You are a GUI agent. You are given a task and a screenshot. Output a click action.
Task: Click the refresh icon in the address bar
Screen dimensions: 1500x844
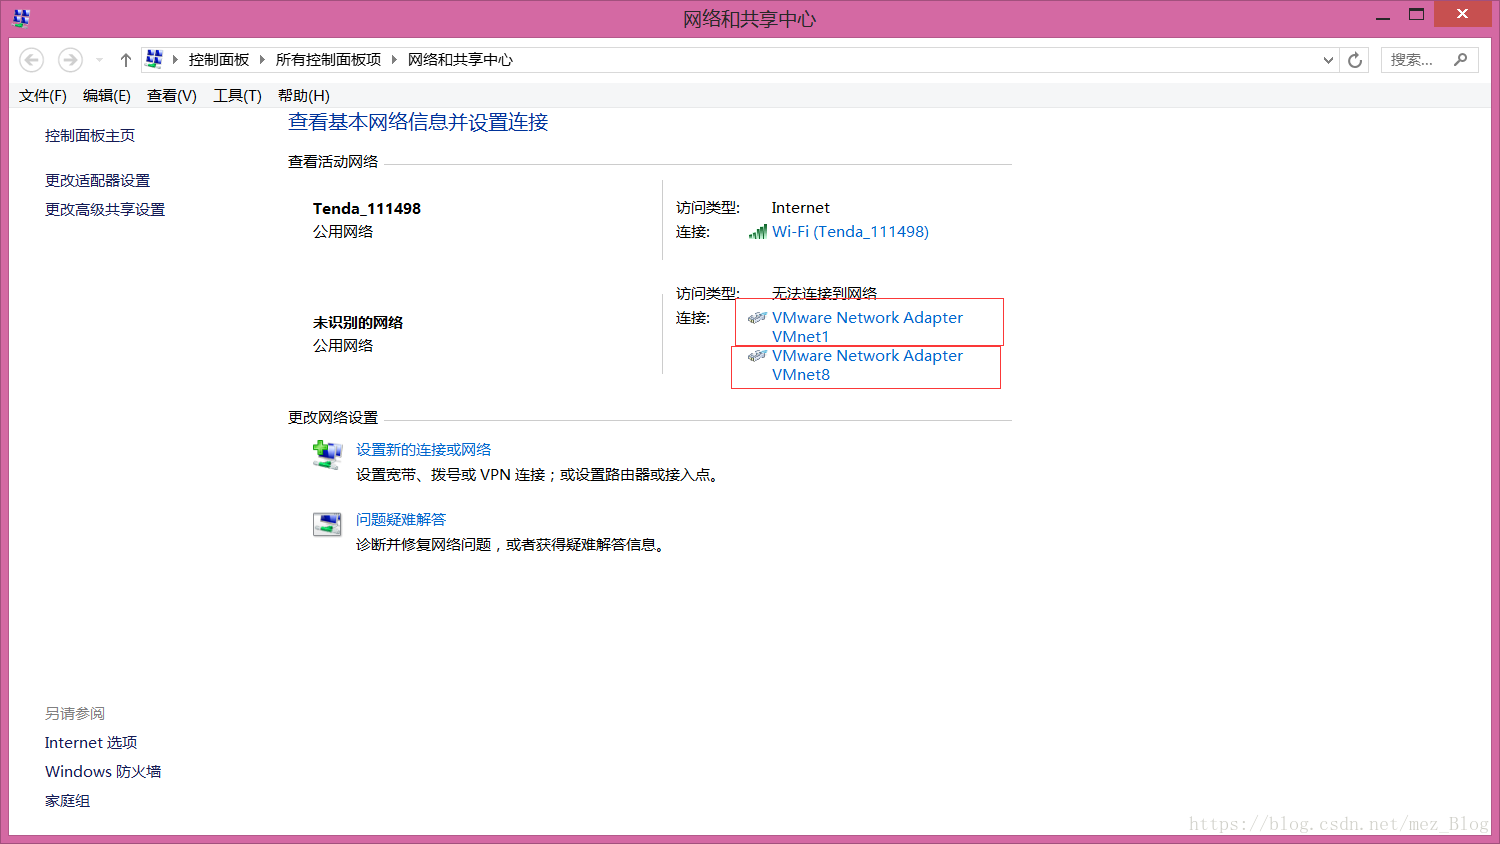click(1354, 59)
